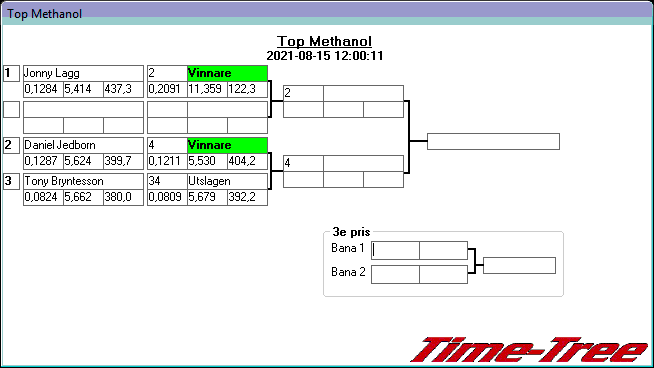Click the Bana 2 first input box
654x368 pixels.
click(395, 275)
